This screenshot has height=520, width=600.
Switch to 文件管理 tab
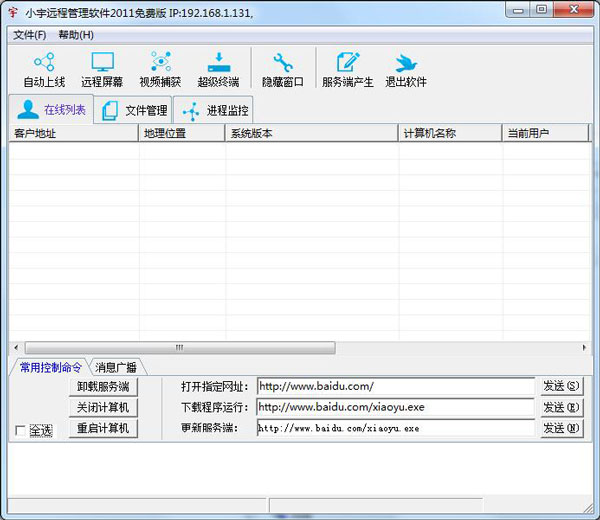pos(134,111)
